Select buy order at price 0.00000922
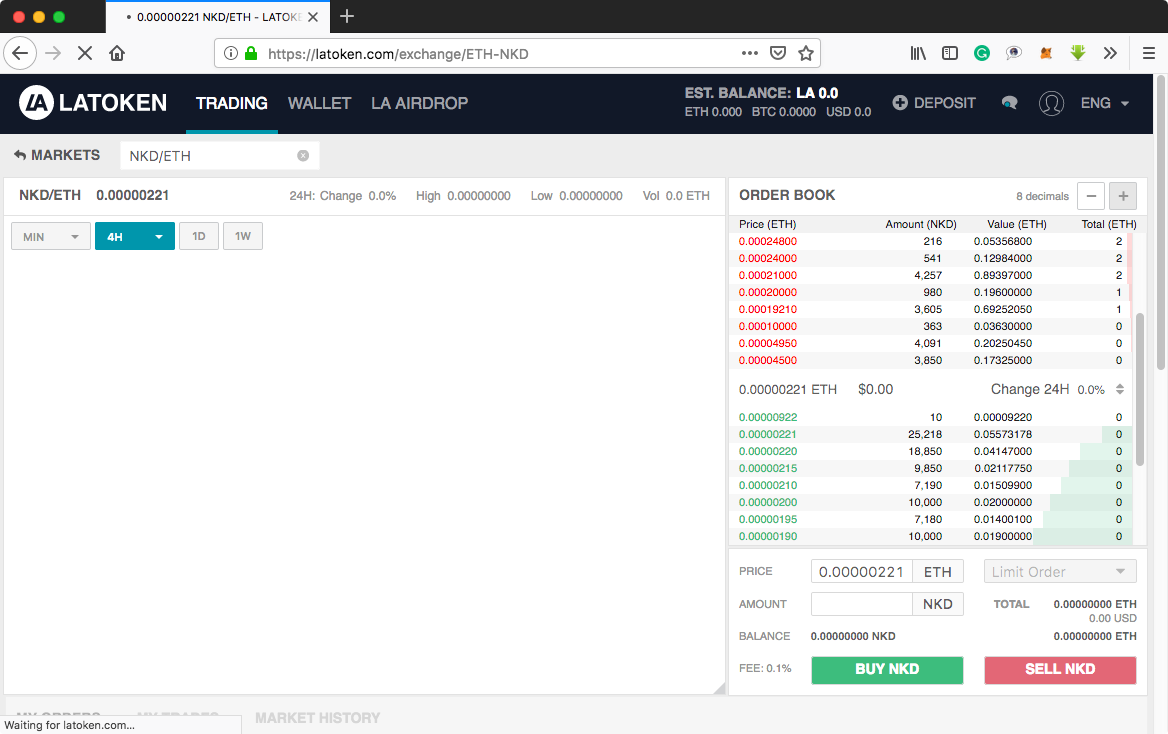Screen dimensions: 1168x734 click(x=931, y=417)
